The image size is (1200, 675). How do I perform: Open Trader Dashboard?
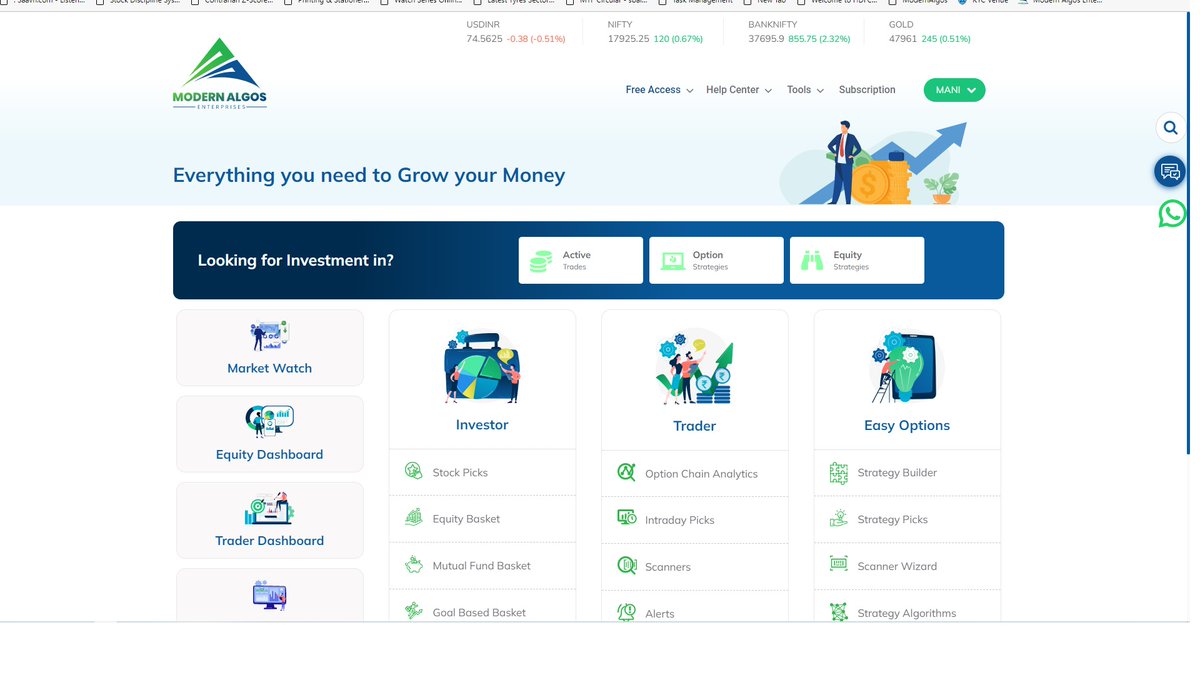(x=270, y=520)
